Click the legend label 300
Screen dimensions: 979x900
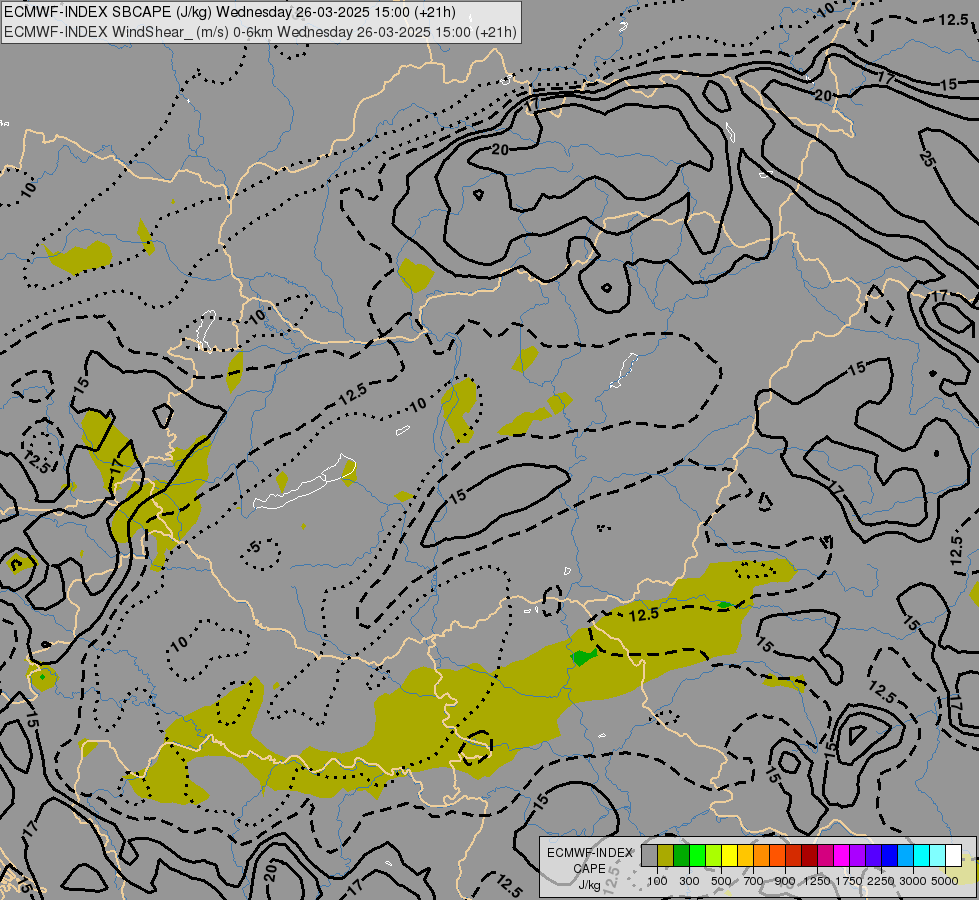coord(689,881)
